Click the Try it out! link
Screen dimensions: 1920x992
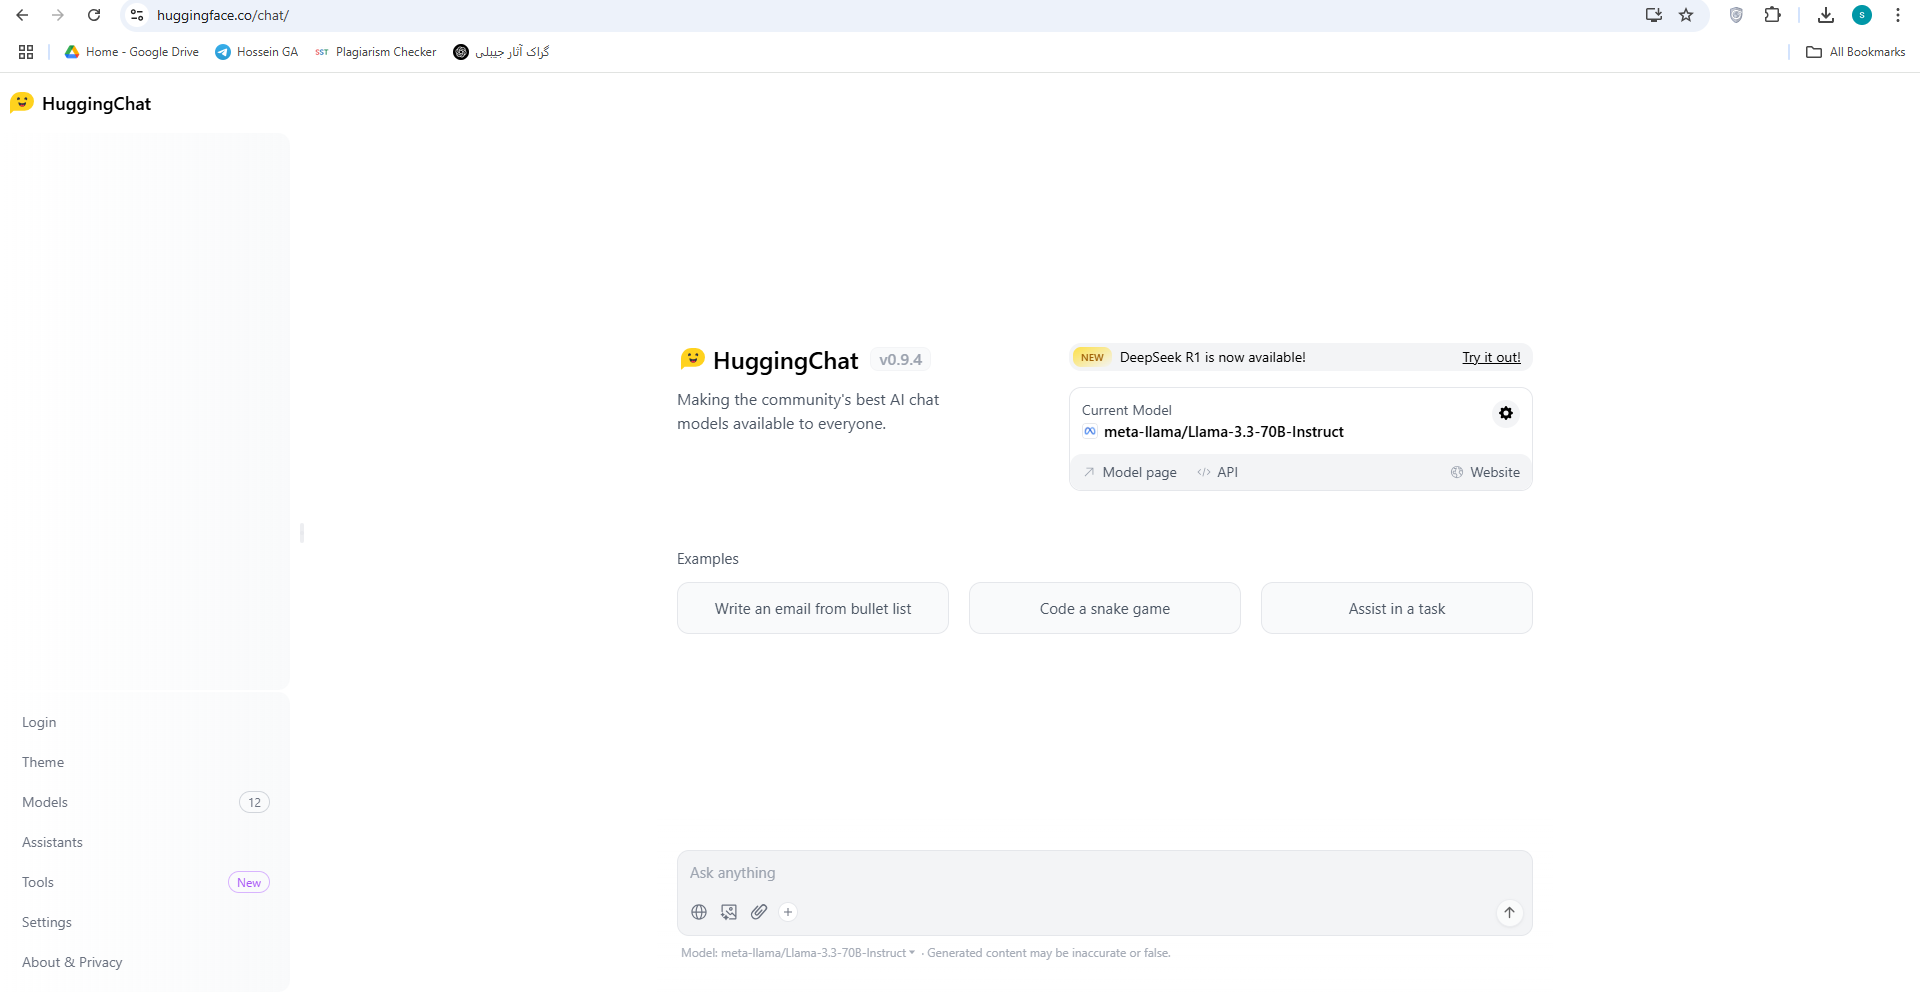click(1491, 357)
